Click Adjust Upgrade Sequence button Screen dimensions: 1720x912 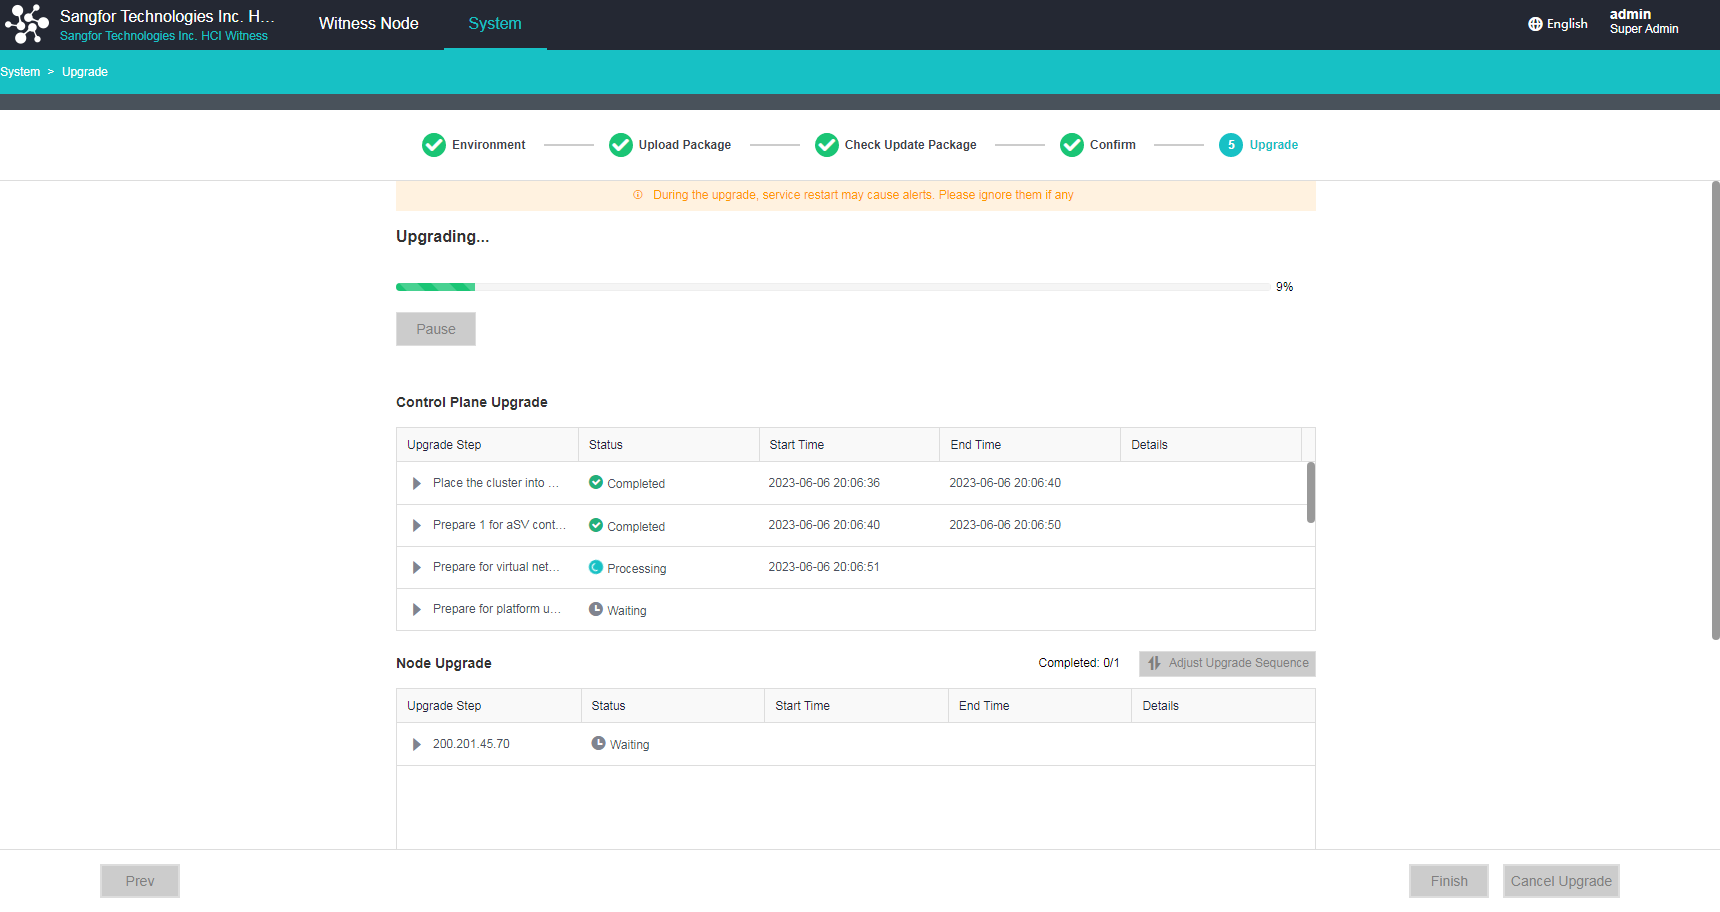1227,663
